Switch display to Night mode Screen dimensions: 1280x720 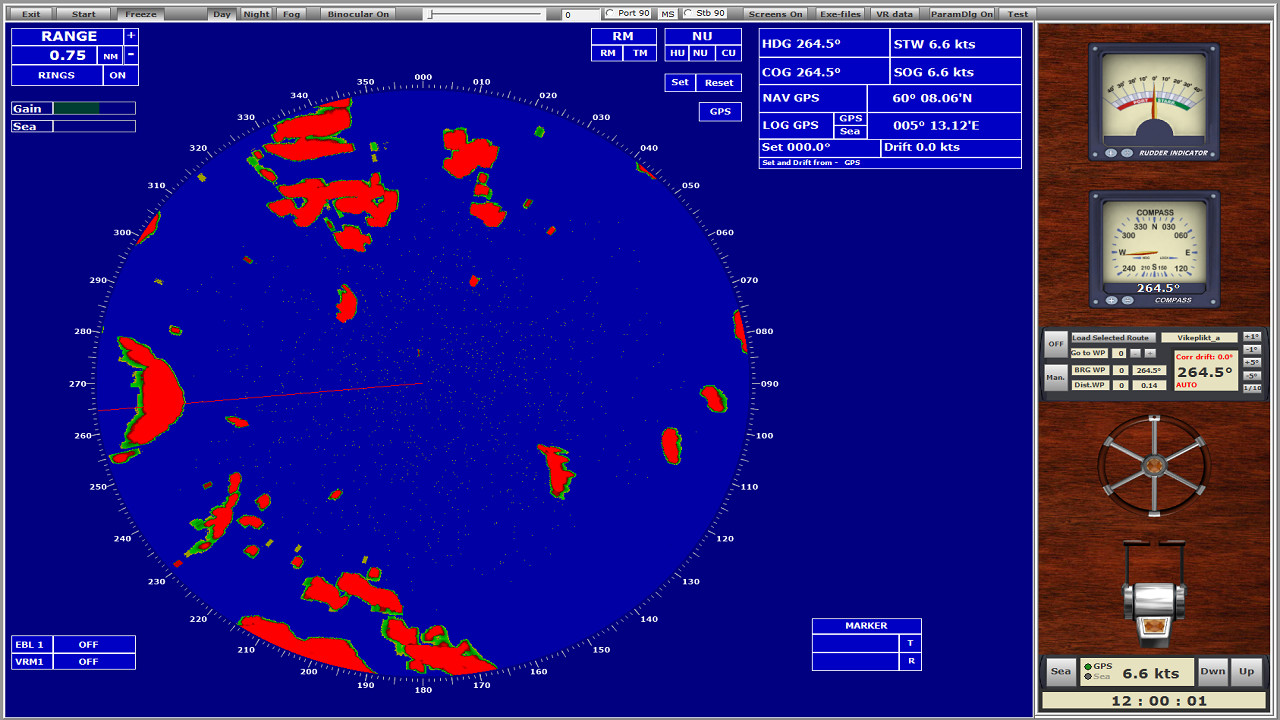coord(255,13)
